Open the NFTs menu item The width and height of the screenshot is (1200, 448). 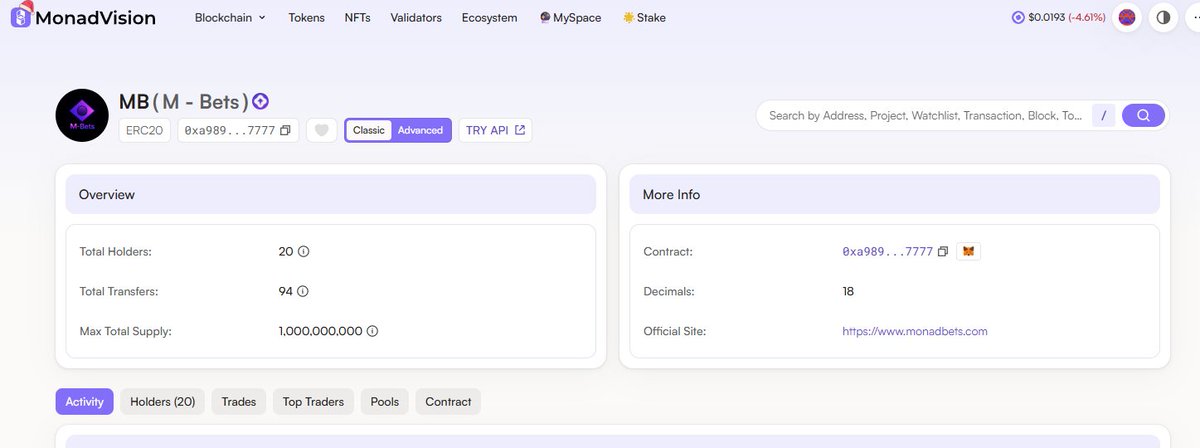coord(357,18)
